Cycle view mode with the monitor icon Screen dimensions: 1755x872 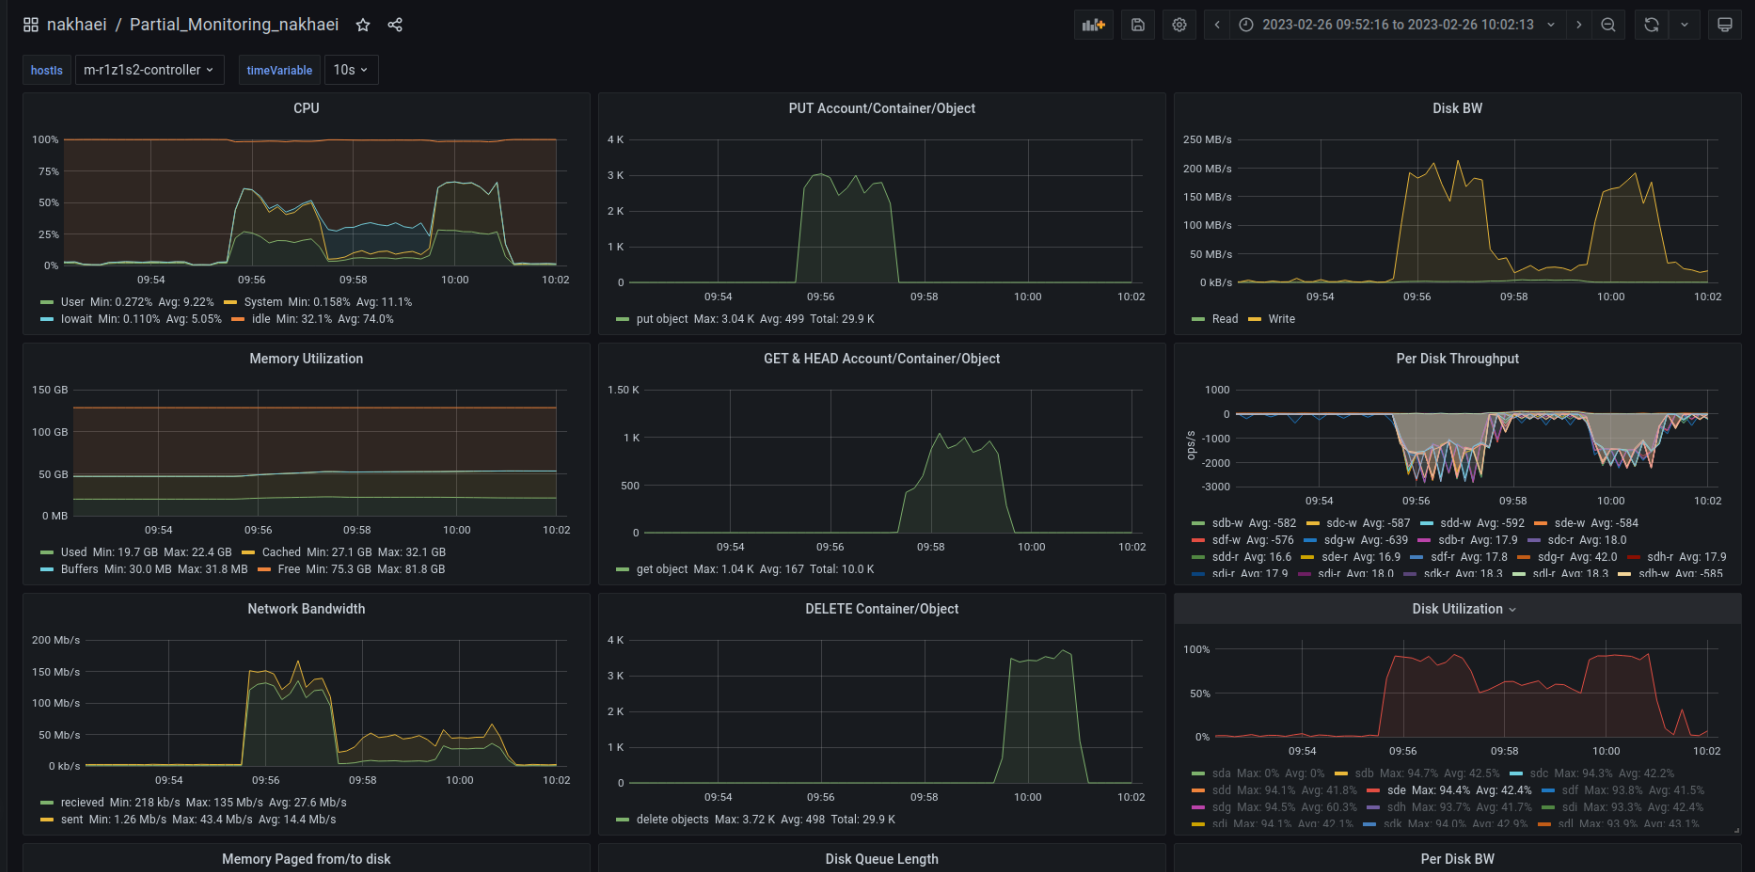pos(1724,25)
